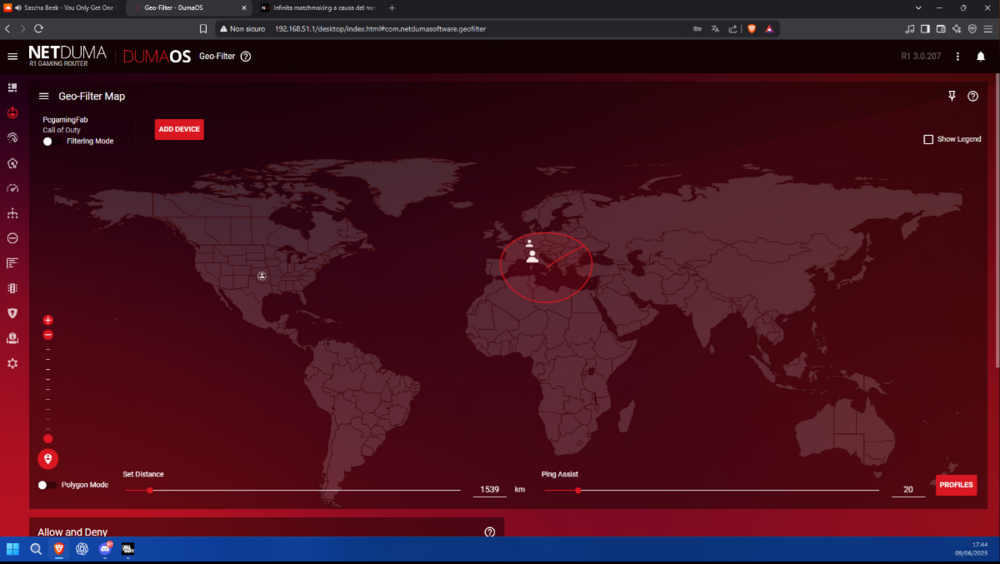Open the tab search dropdown arrow
Viewport: 1000px width, 564px height.
(918, 8)
